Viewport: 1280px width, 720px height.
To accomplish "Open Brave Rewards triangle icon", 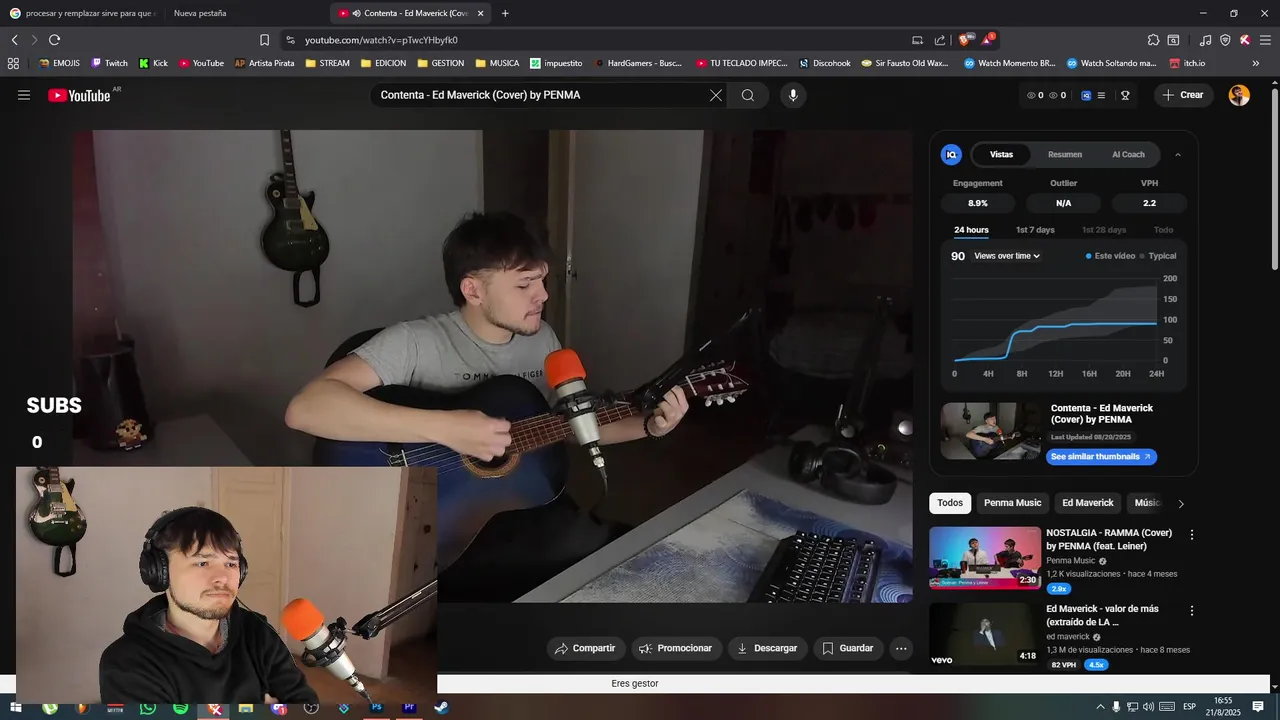I will point(988,40).
